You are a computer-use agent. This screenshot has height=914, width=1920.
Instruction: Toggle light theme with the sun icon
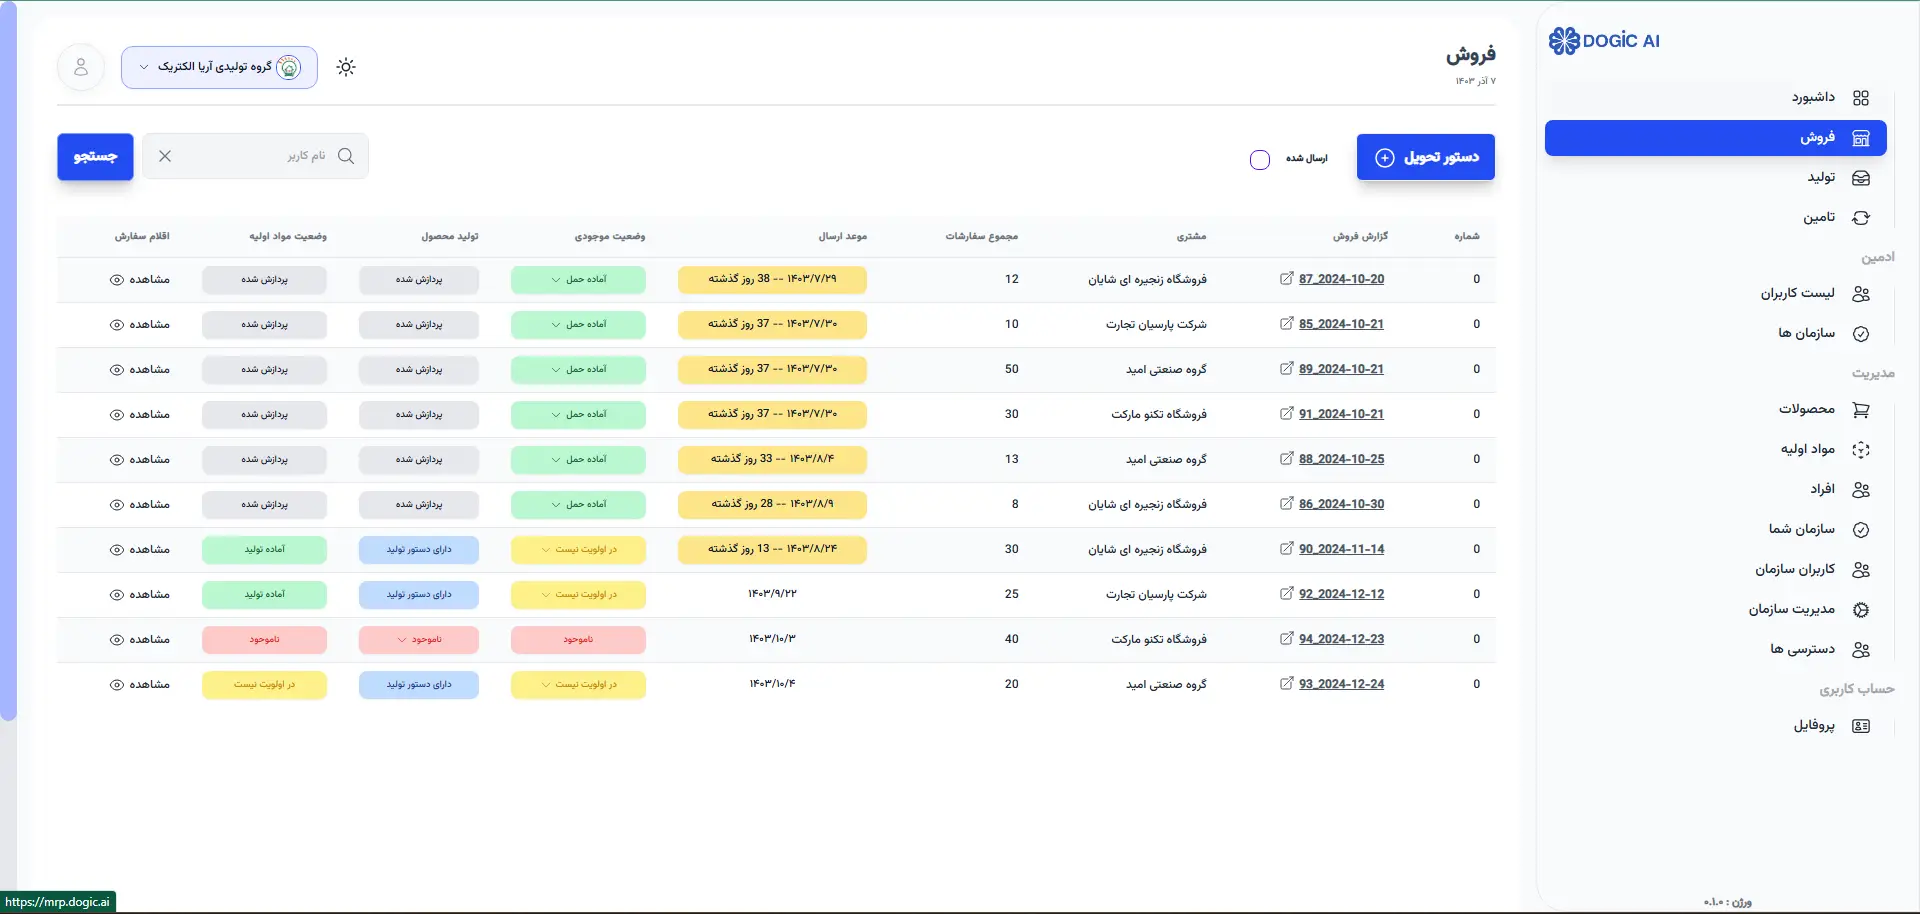click(345, 66)
